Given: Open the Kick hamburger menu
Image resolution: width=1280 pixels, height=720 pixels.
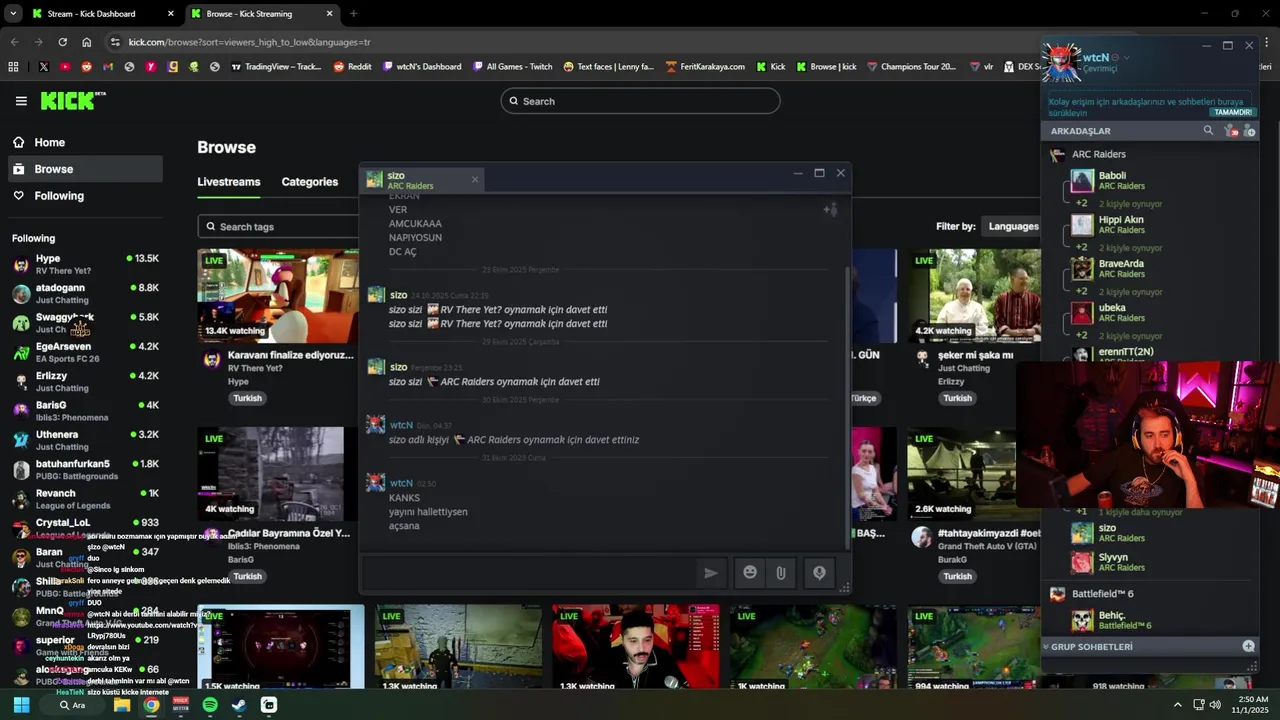Looking at the screenshot, I should [21, 101].
